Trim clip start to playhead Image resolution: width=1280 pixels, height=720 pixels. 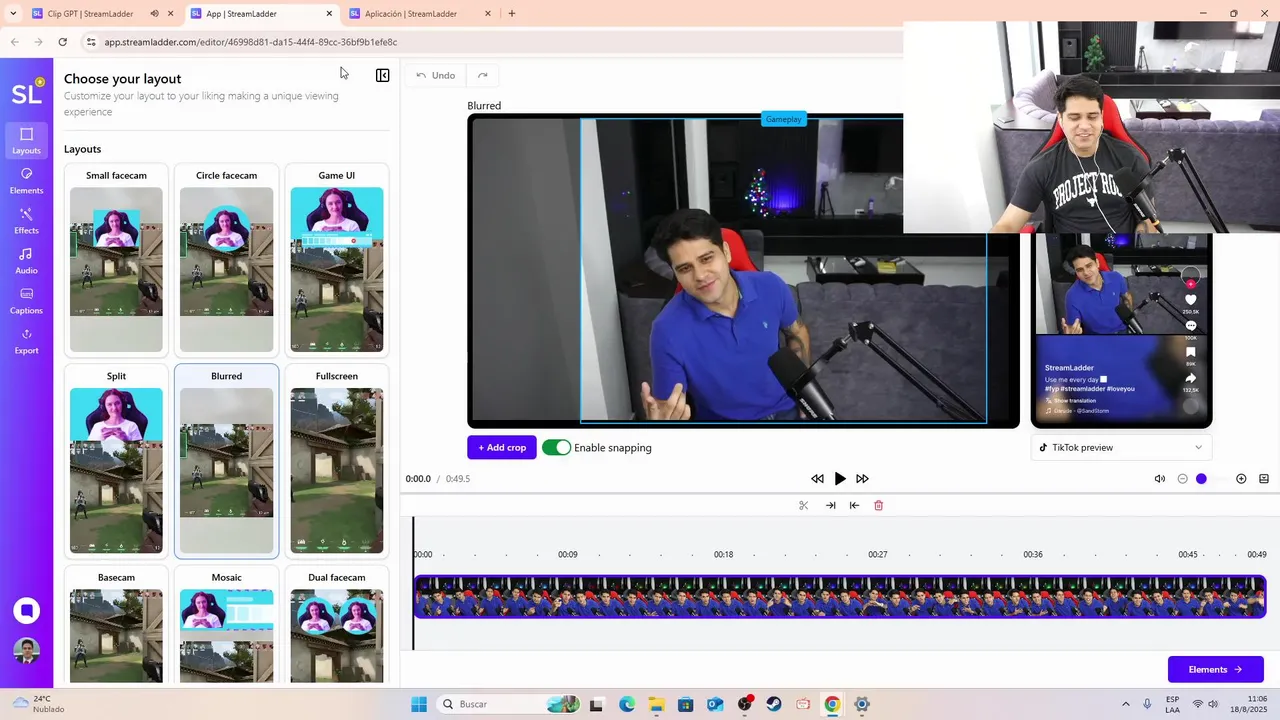pyautogui.click(x=854, y=505)
